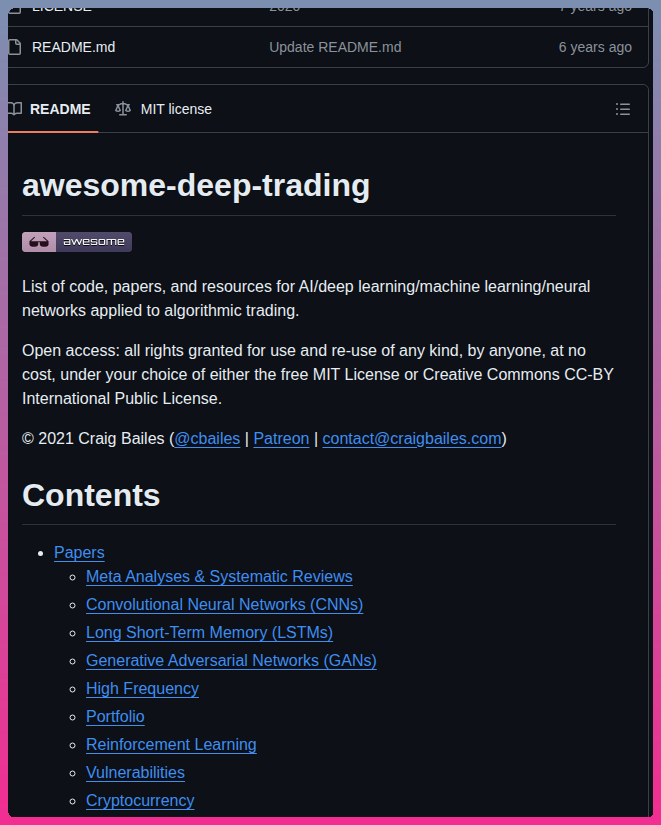The width and height of the screenshot is (661, 825).
Task: Click the awesome-deep-trading heading
Action: click(x=196, y=186)
